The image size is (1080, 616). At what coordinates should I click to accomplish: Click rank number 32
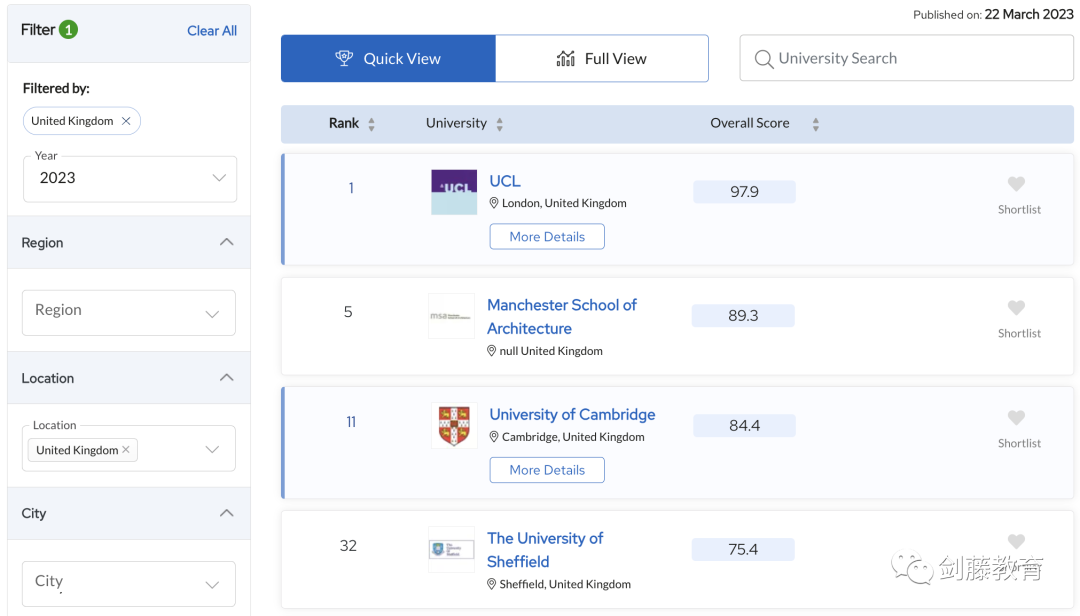(x=349, y=546)
